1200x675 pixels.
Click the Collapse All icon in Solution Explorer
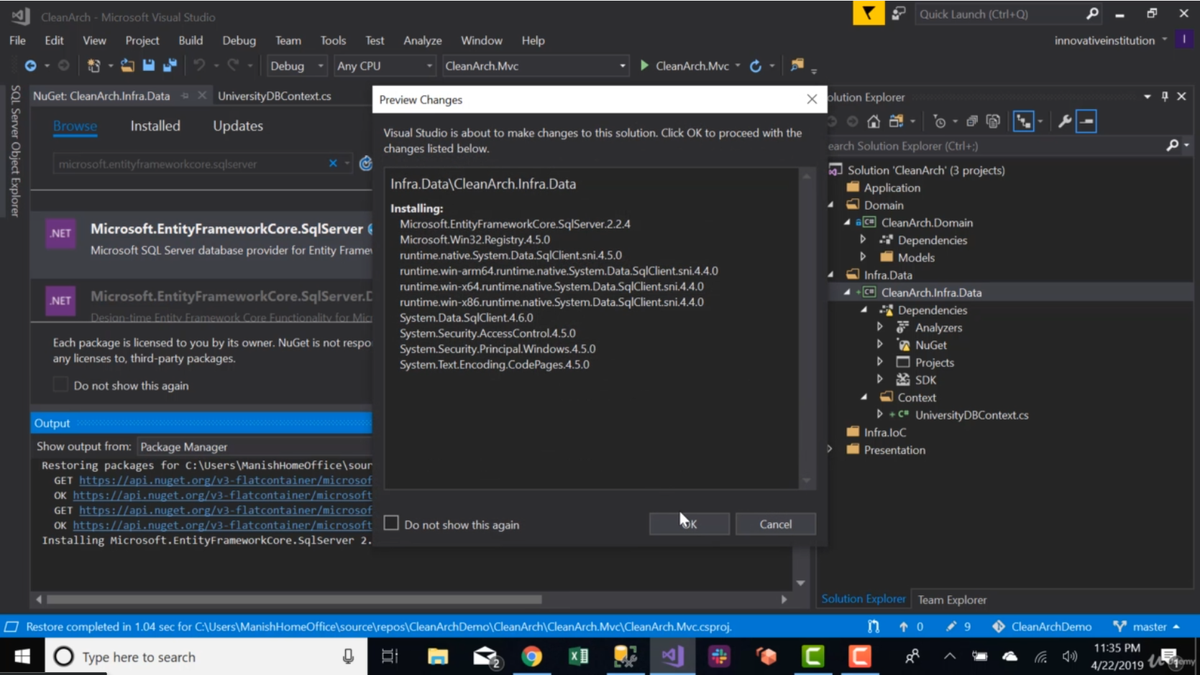point(972,122)
